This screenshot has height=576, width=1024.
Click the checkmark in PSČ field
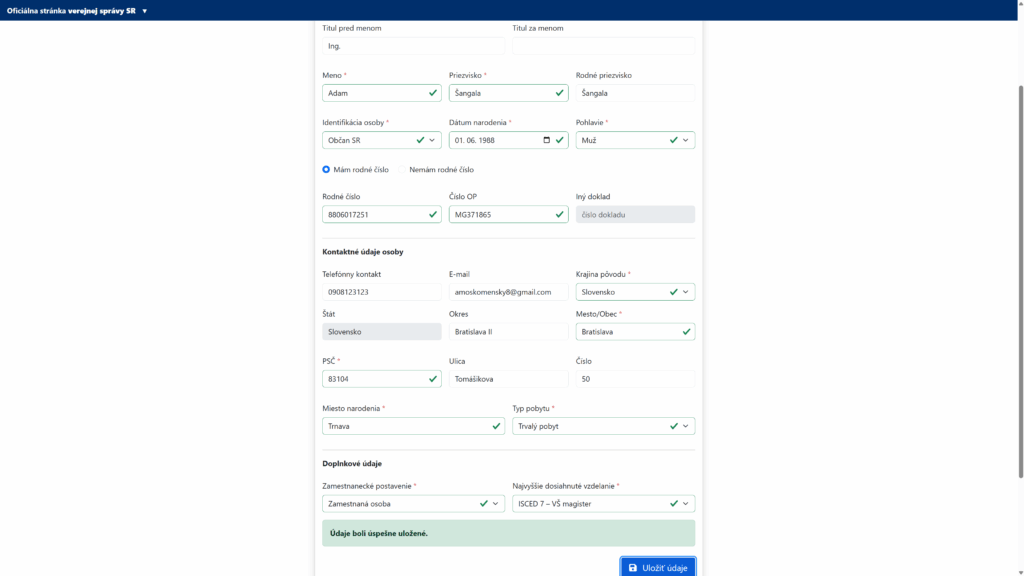[x=433, y=379]
